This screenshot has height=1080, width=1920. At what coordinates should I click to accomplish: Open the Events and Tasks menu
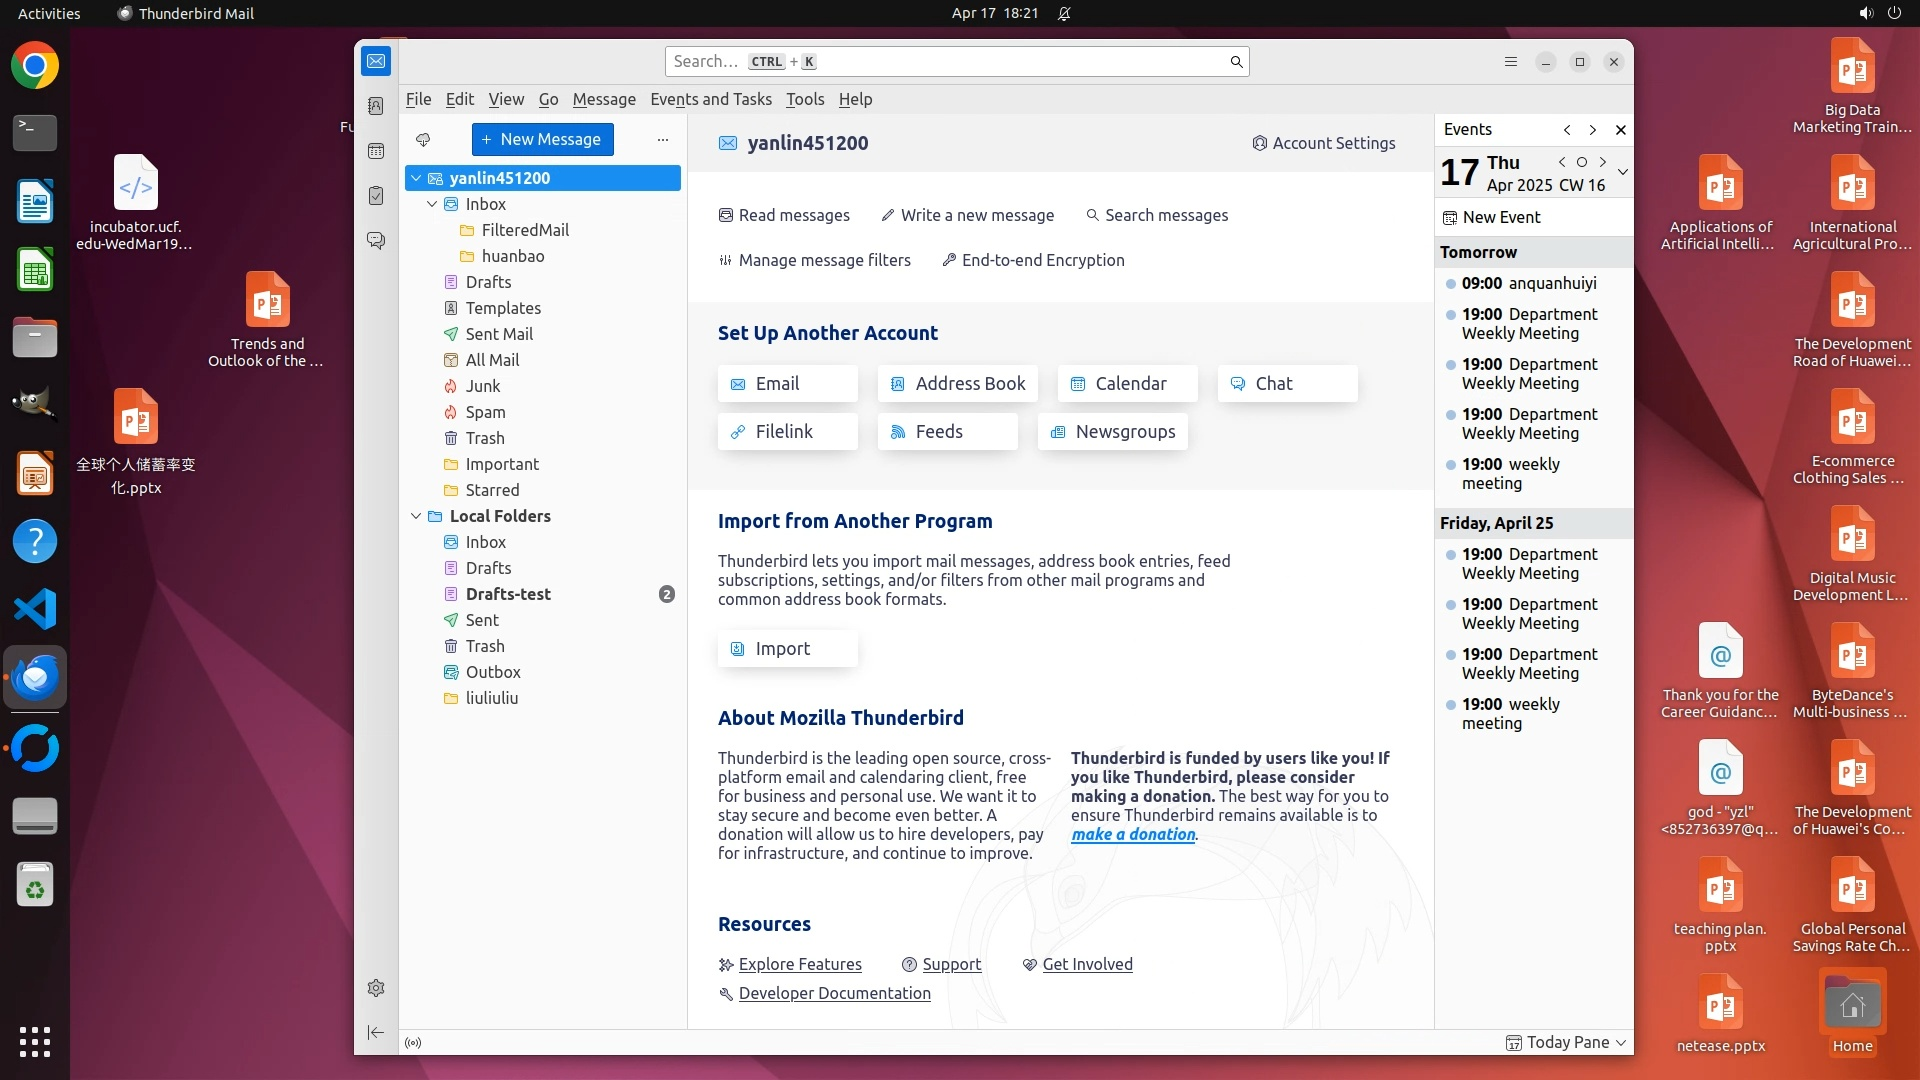point(710,99)
